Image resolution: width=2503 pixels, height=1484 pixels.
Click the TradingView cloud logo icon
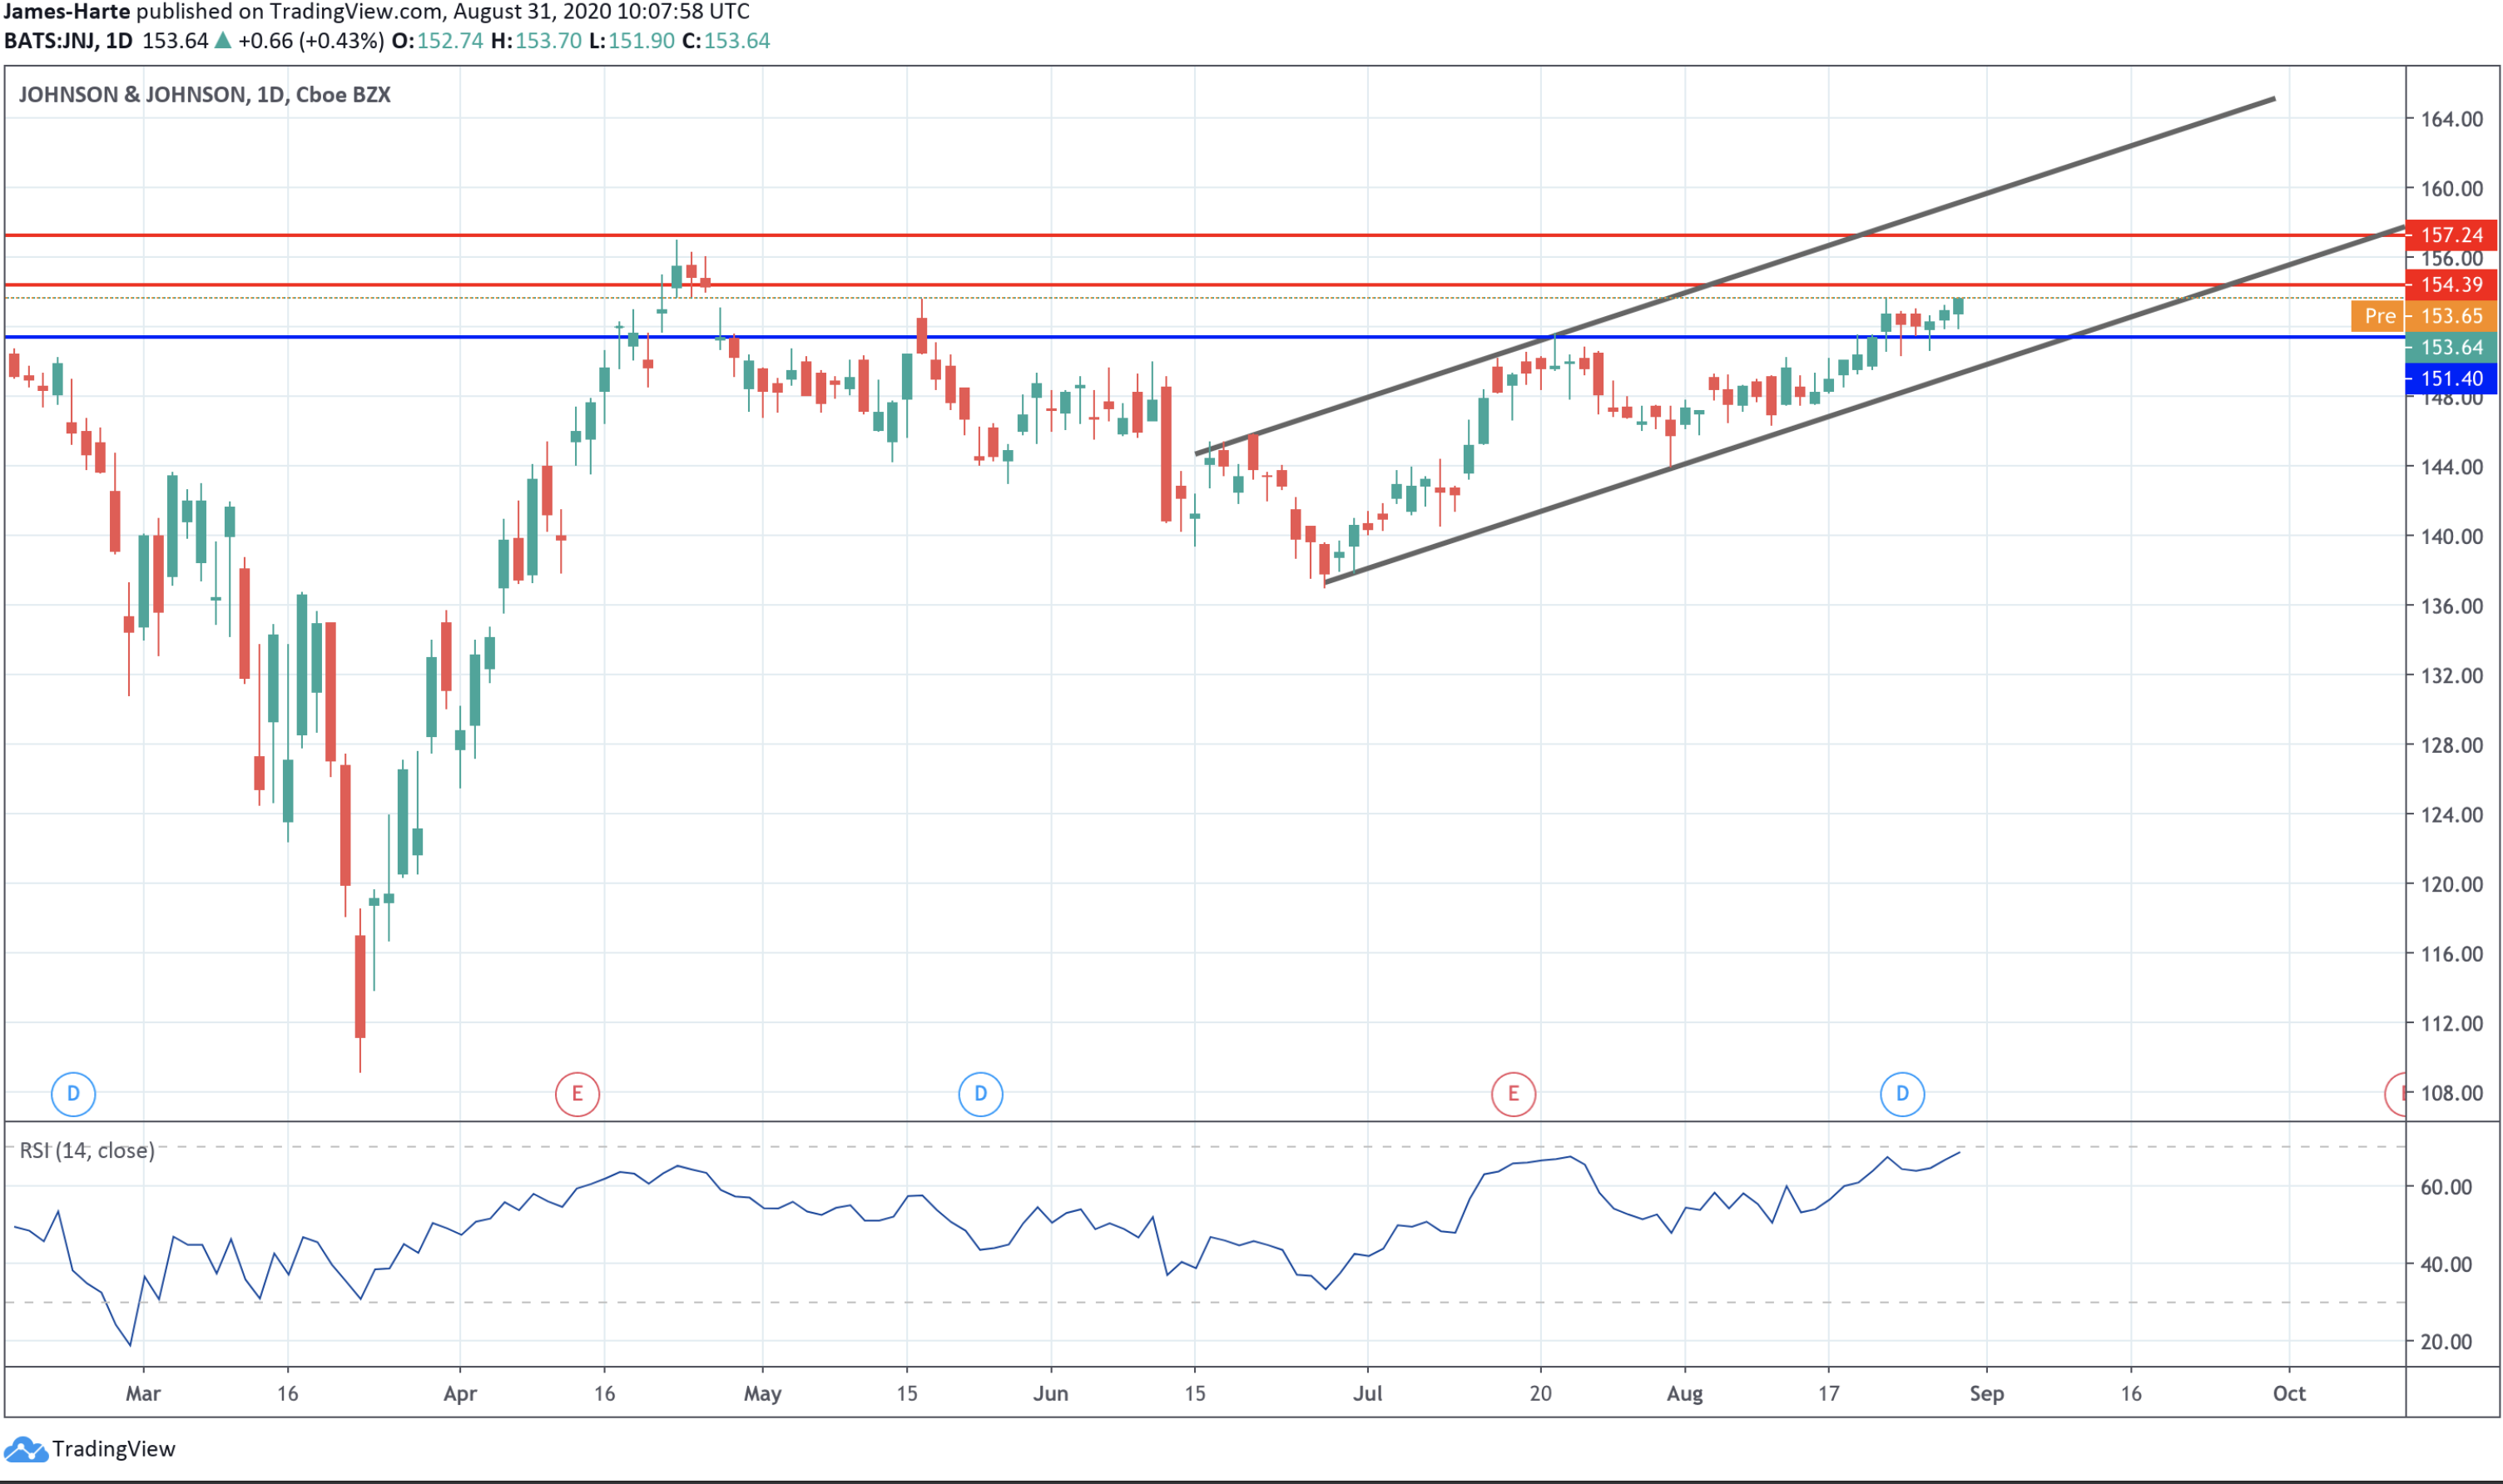coord(25,1449)
